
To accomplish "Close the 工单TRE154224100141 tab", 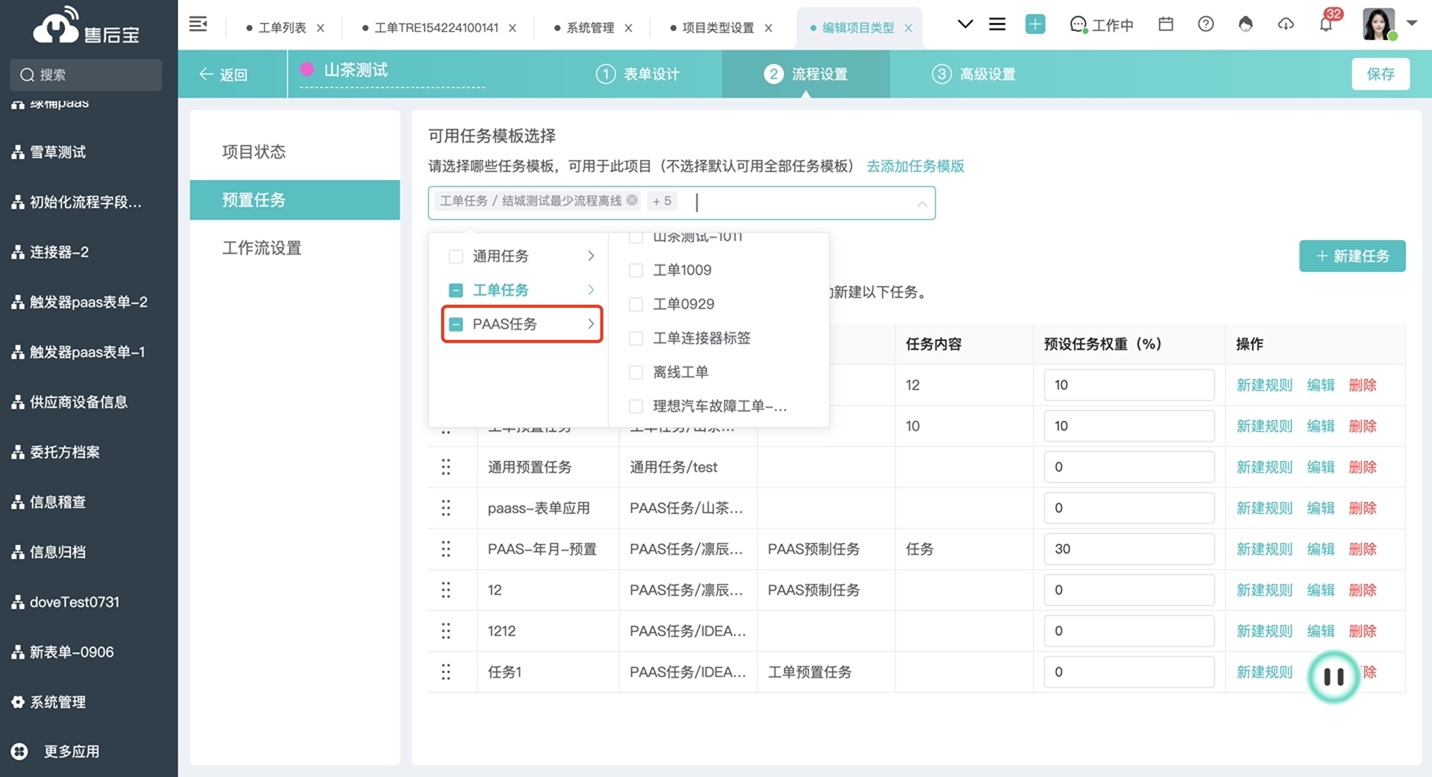I will coord(512,28).
